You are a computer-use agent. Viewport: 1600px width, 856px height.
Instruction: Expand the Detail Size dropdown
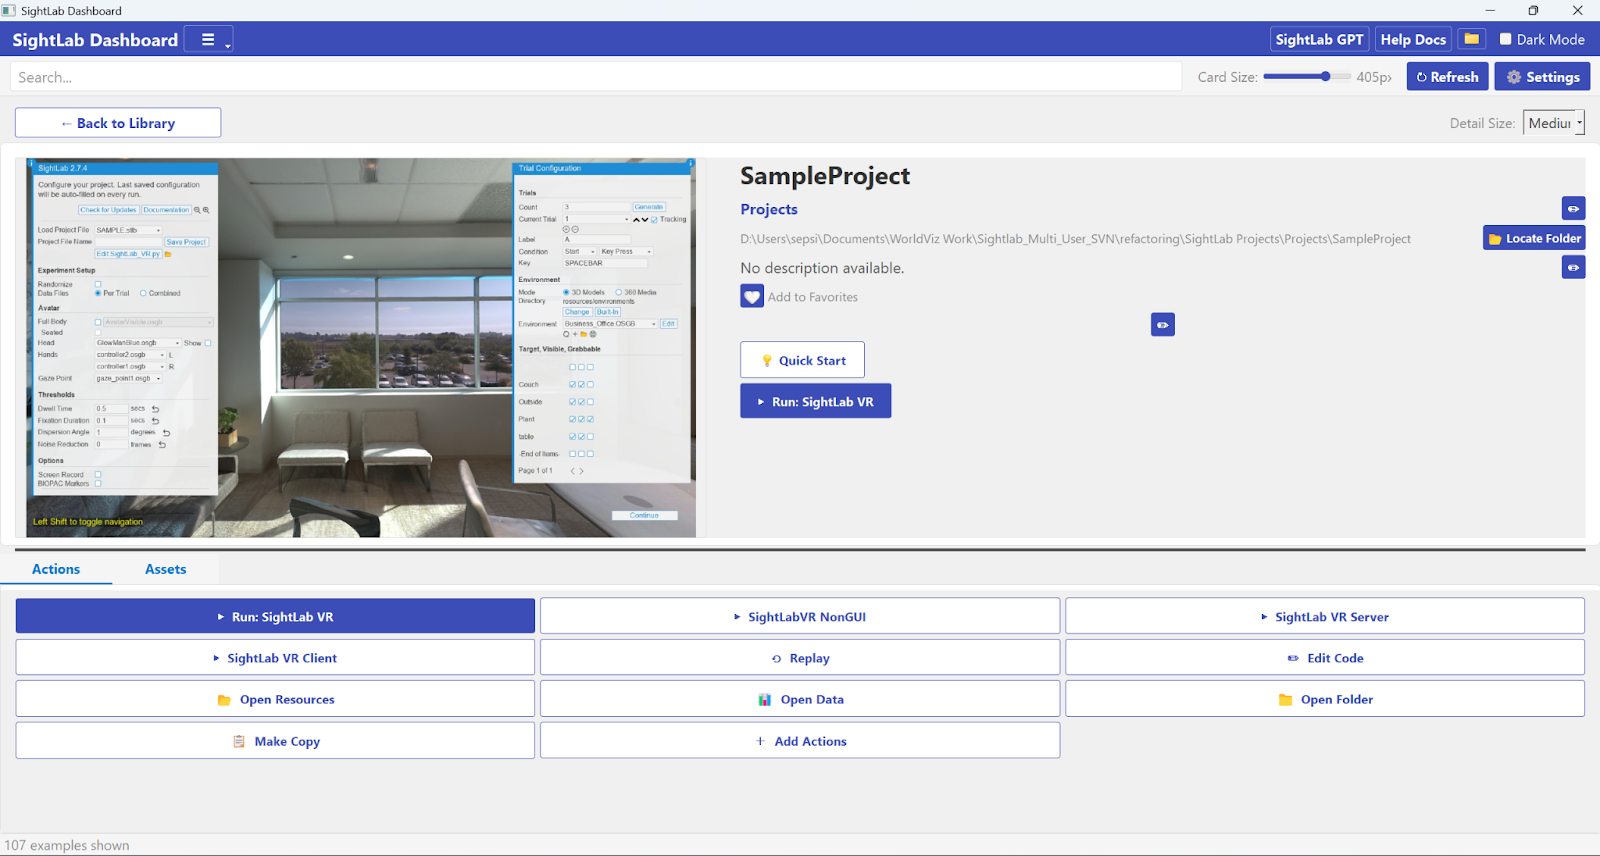(x=1554, y=123)
